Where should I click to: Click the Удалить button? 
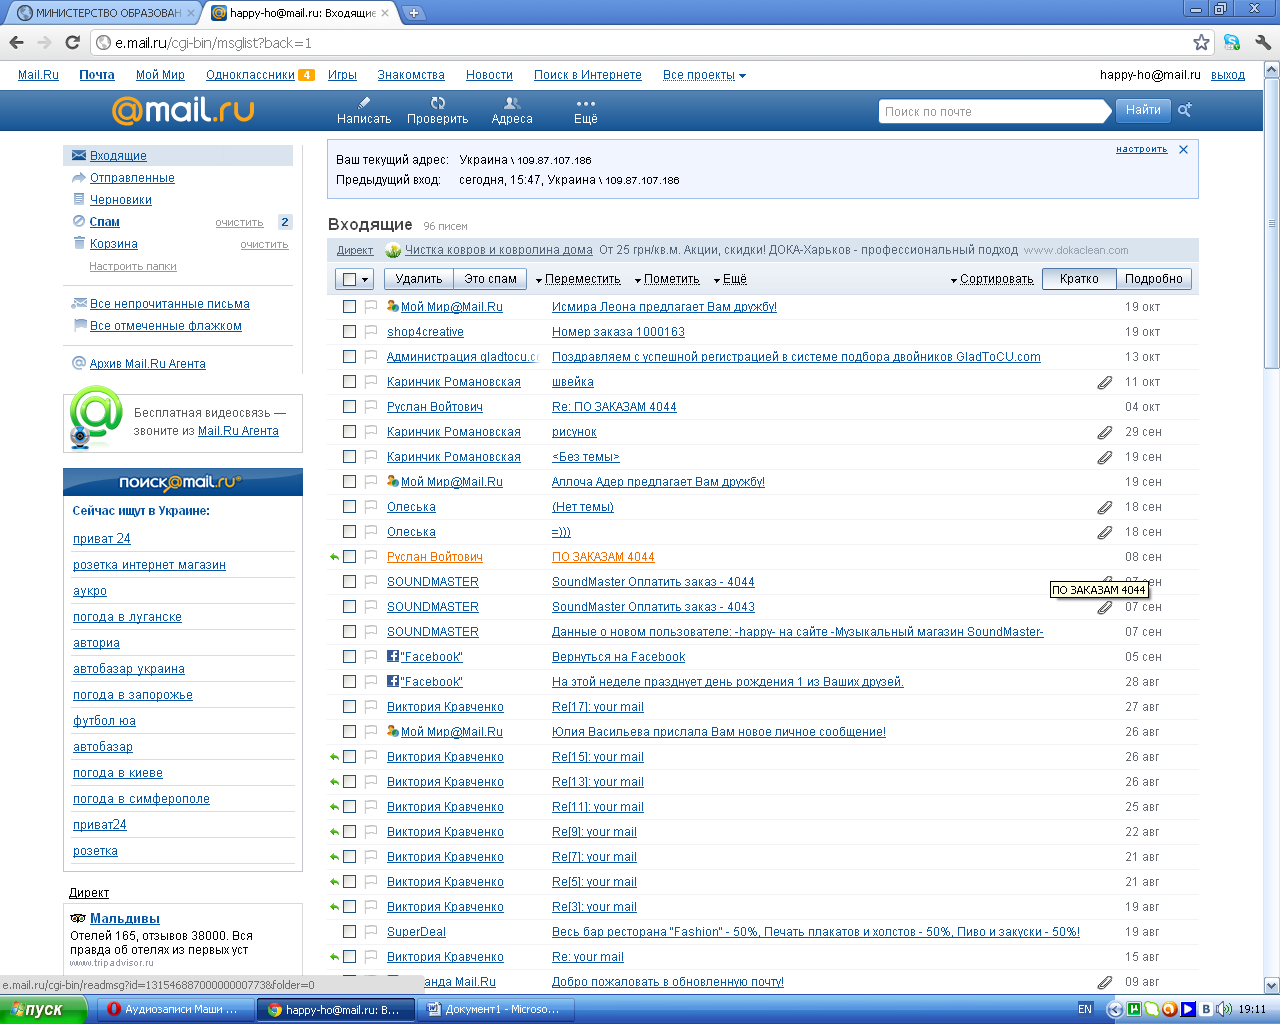pos(418,279)
